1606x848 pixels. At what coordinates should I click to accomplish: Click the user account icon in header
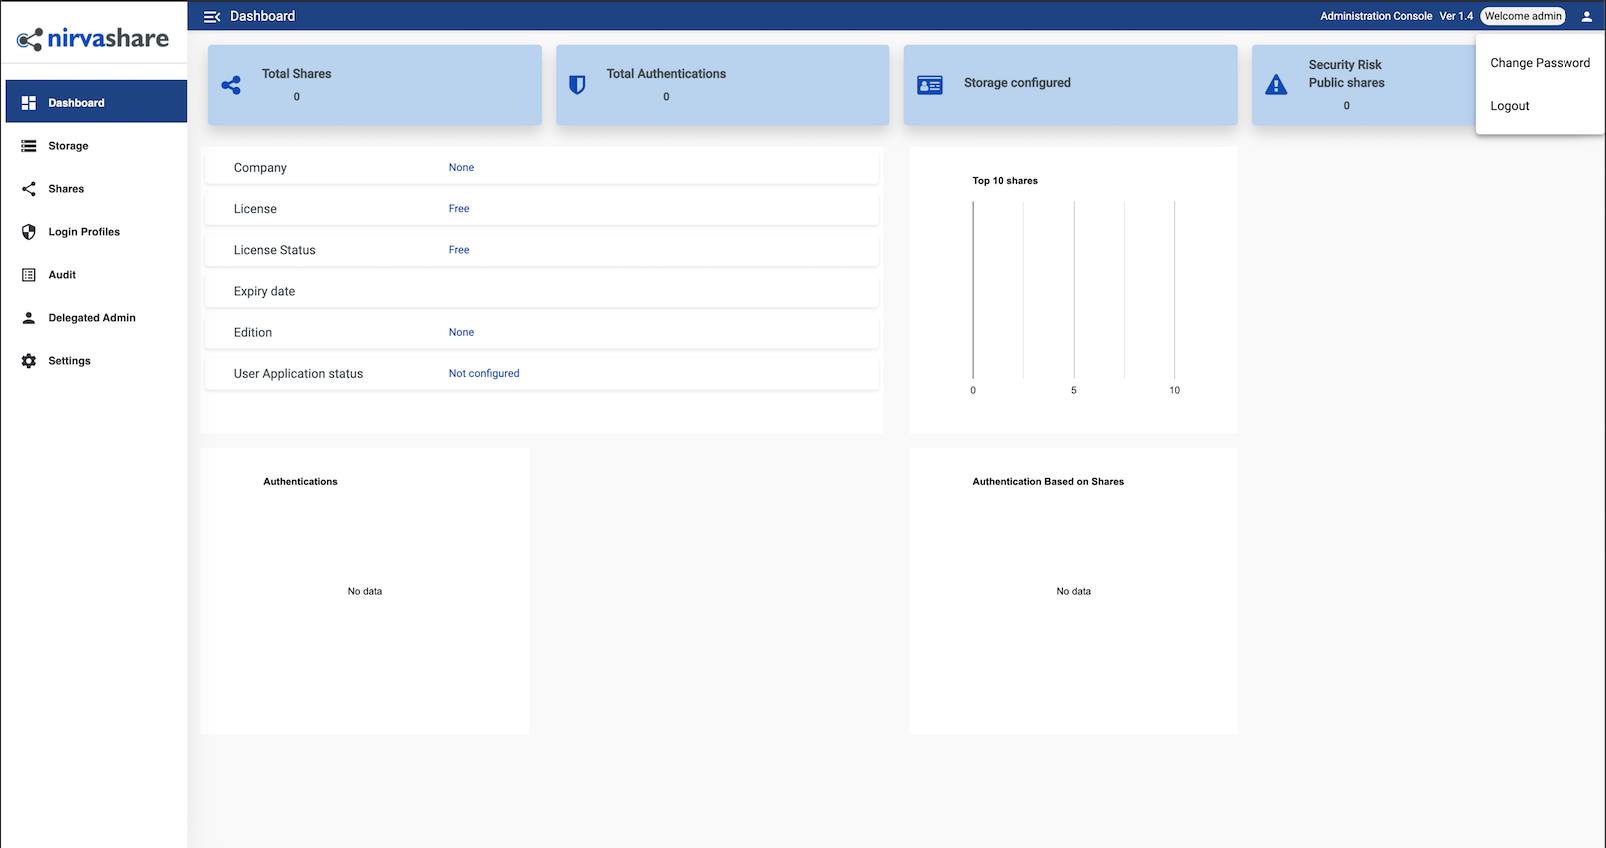coord(1586,16)
